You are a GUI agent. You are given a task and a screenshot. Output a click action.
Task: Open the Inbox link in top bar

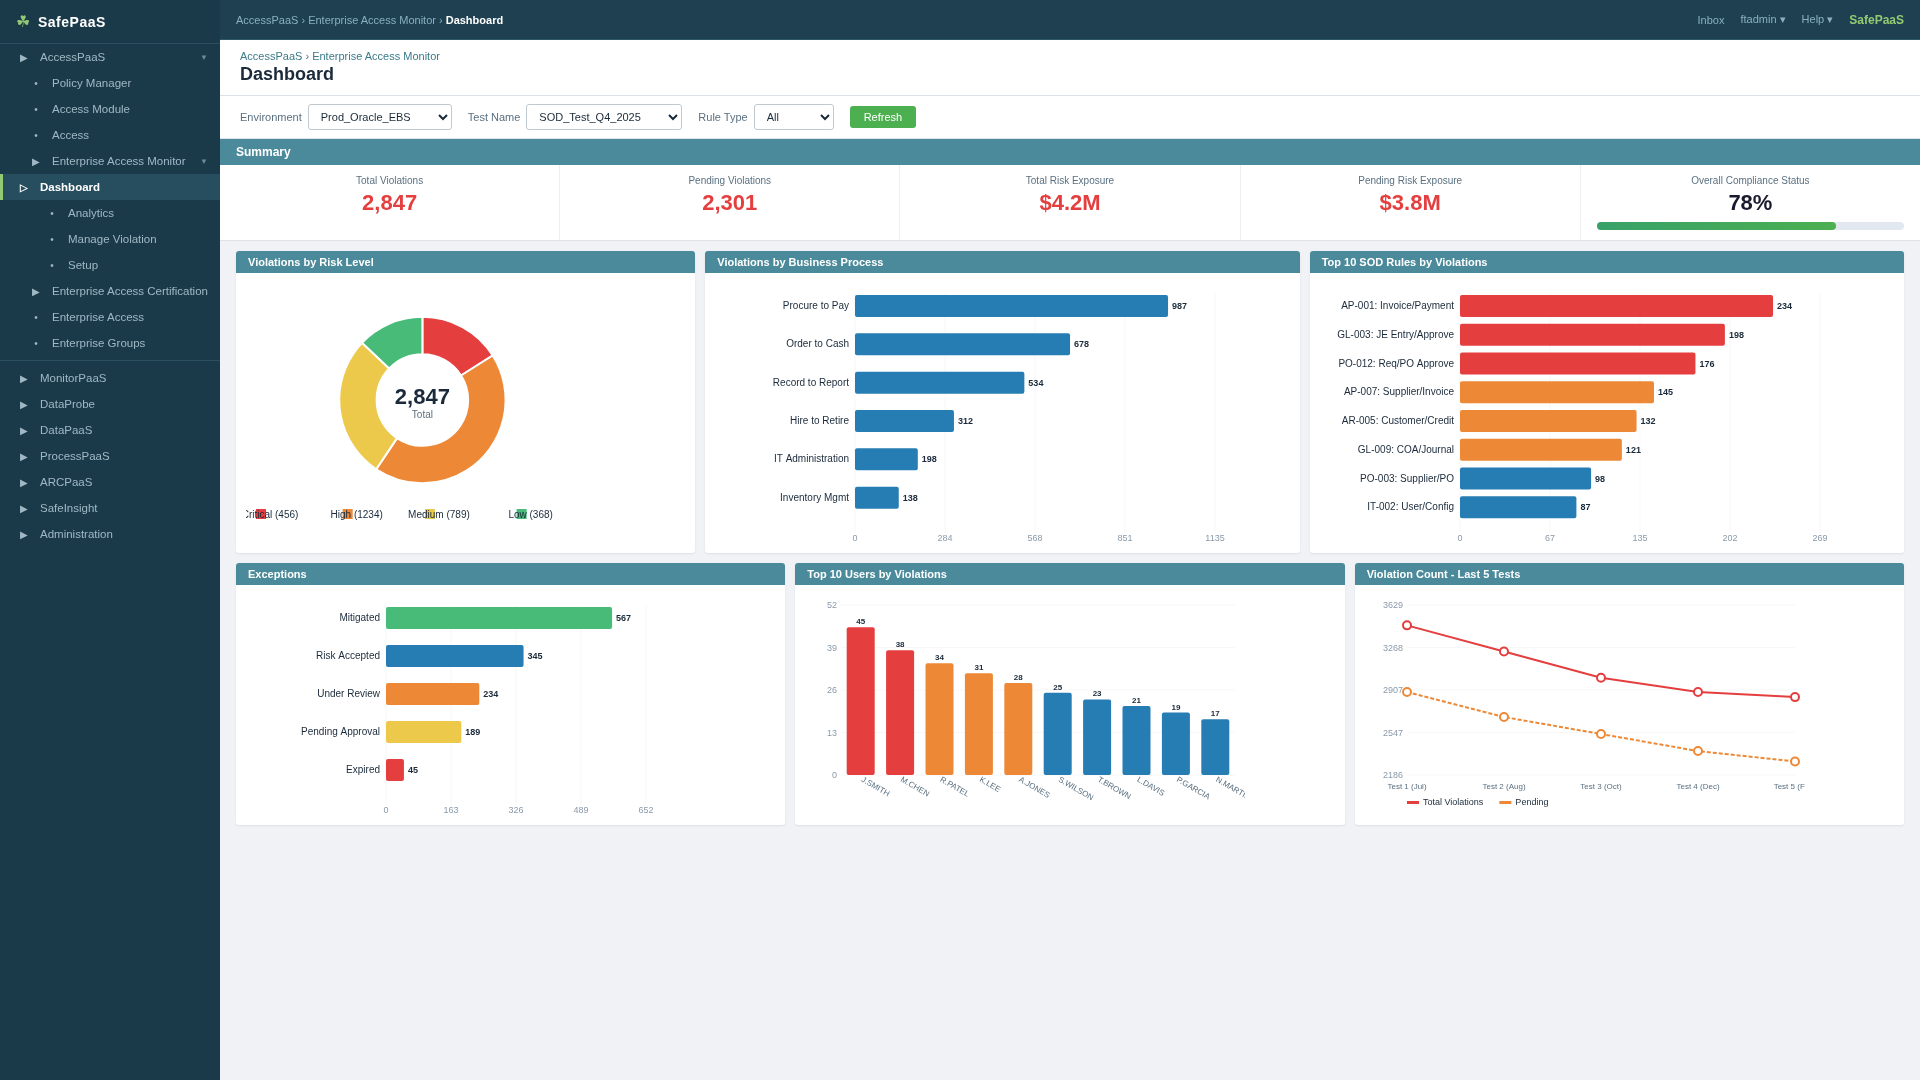(1710, 20)
